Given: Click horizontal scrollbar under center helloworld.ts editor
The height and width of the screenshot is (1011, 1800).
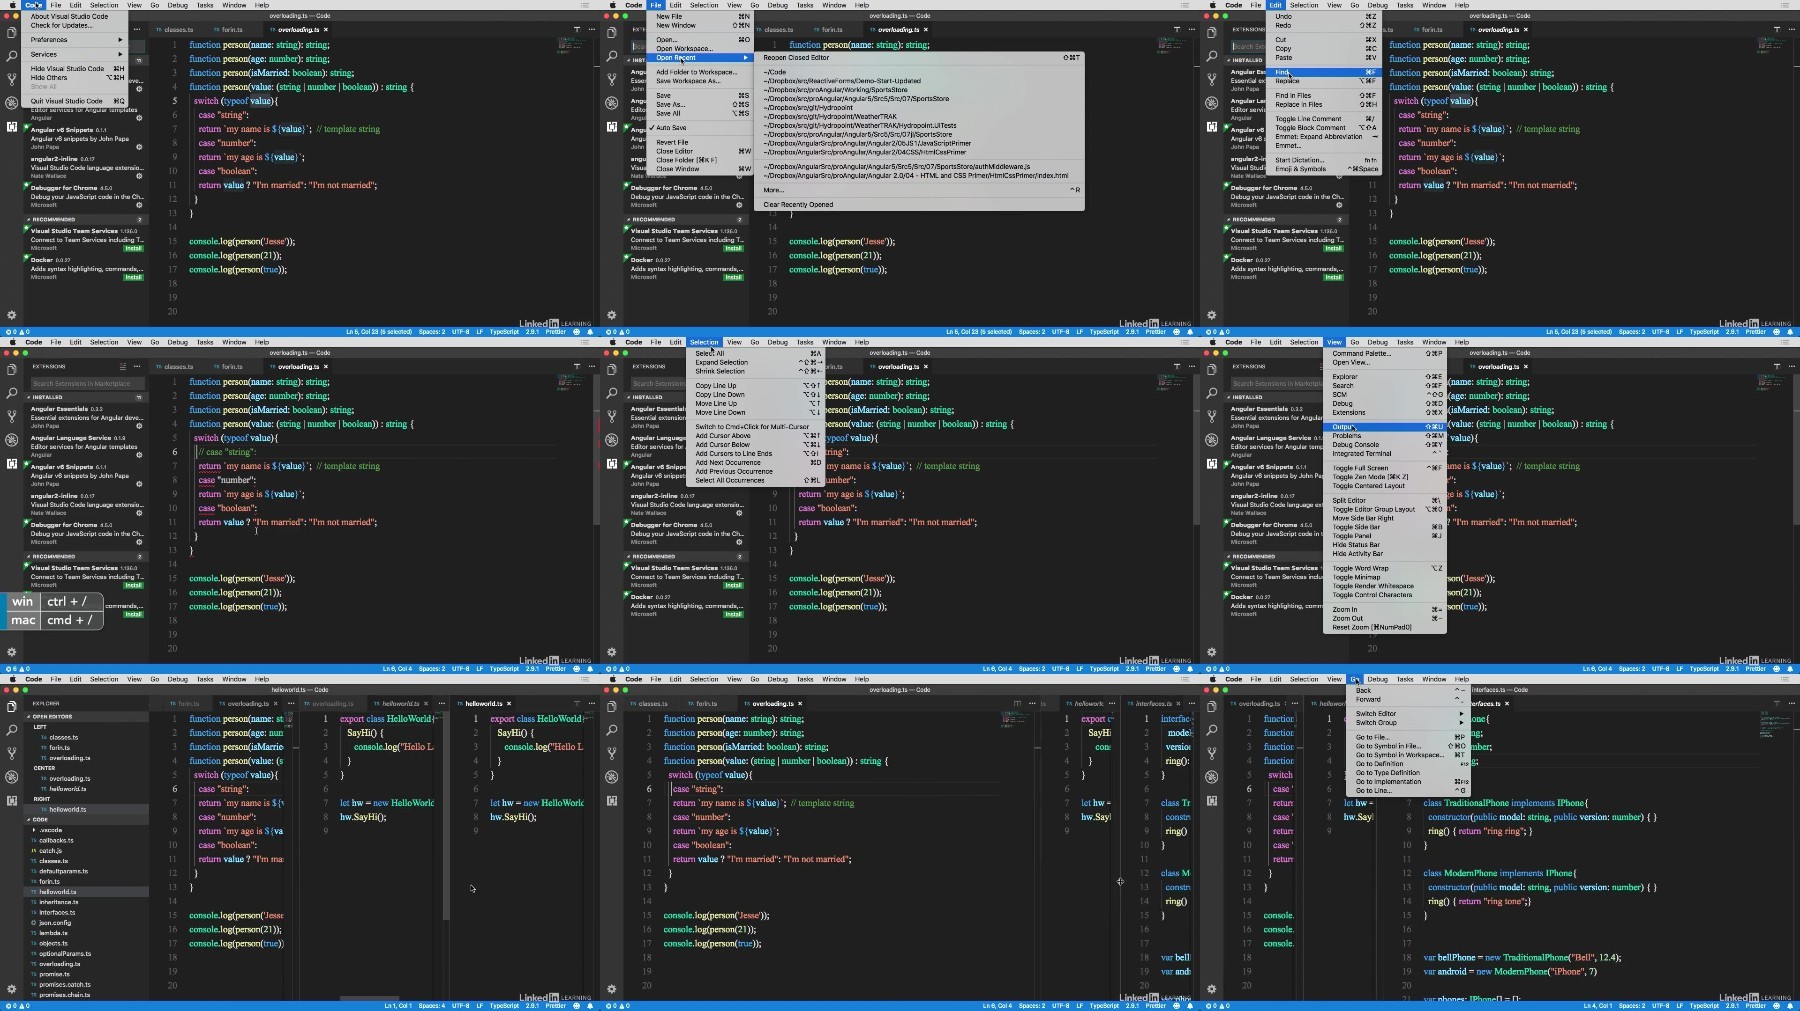Looking at the screenshot, I should (368, 998).
